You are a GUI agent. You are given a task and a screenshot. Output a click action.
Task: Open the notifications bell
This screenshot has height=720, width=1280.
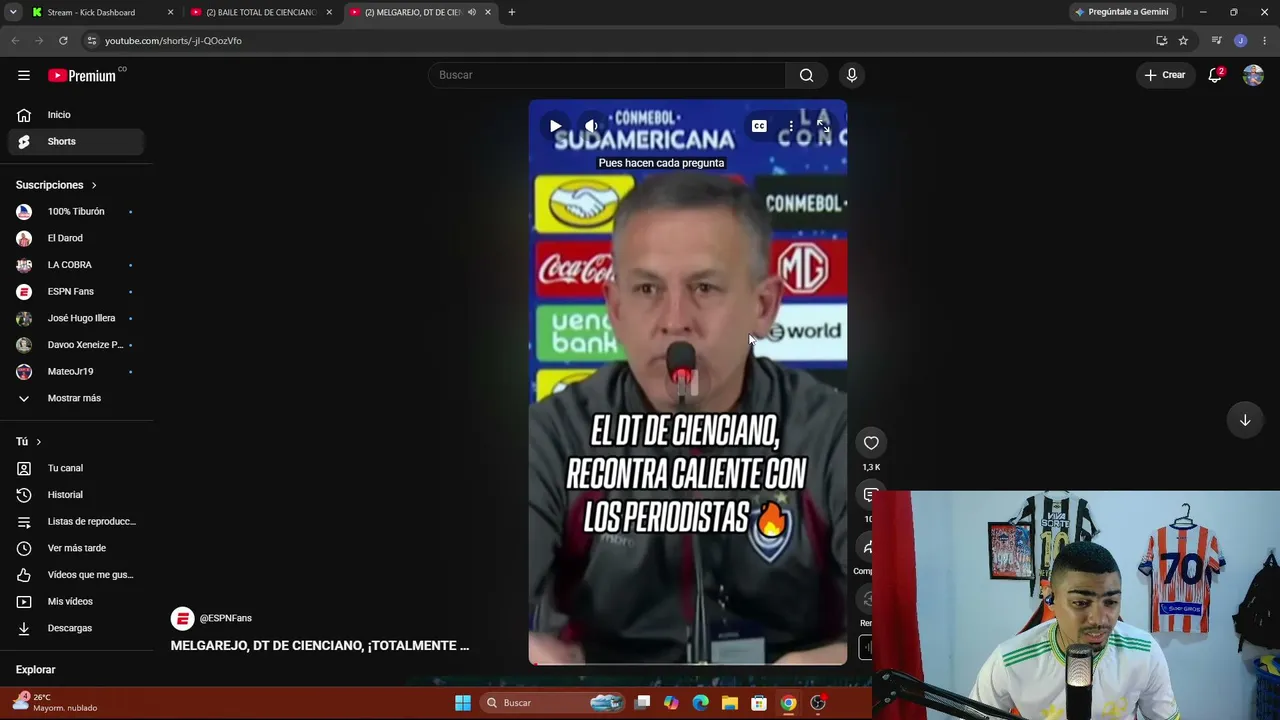point(1215,75)
